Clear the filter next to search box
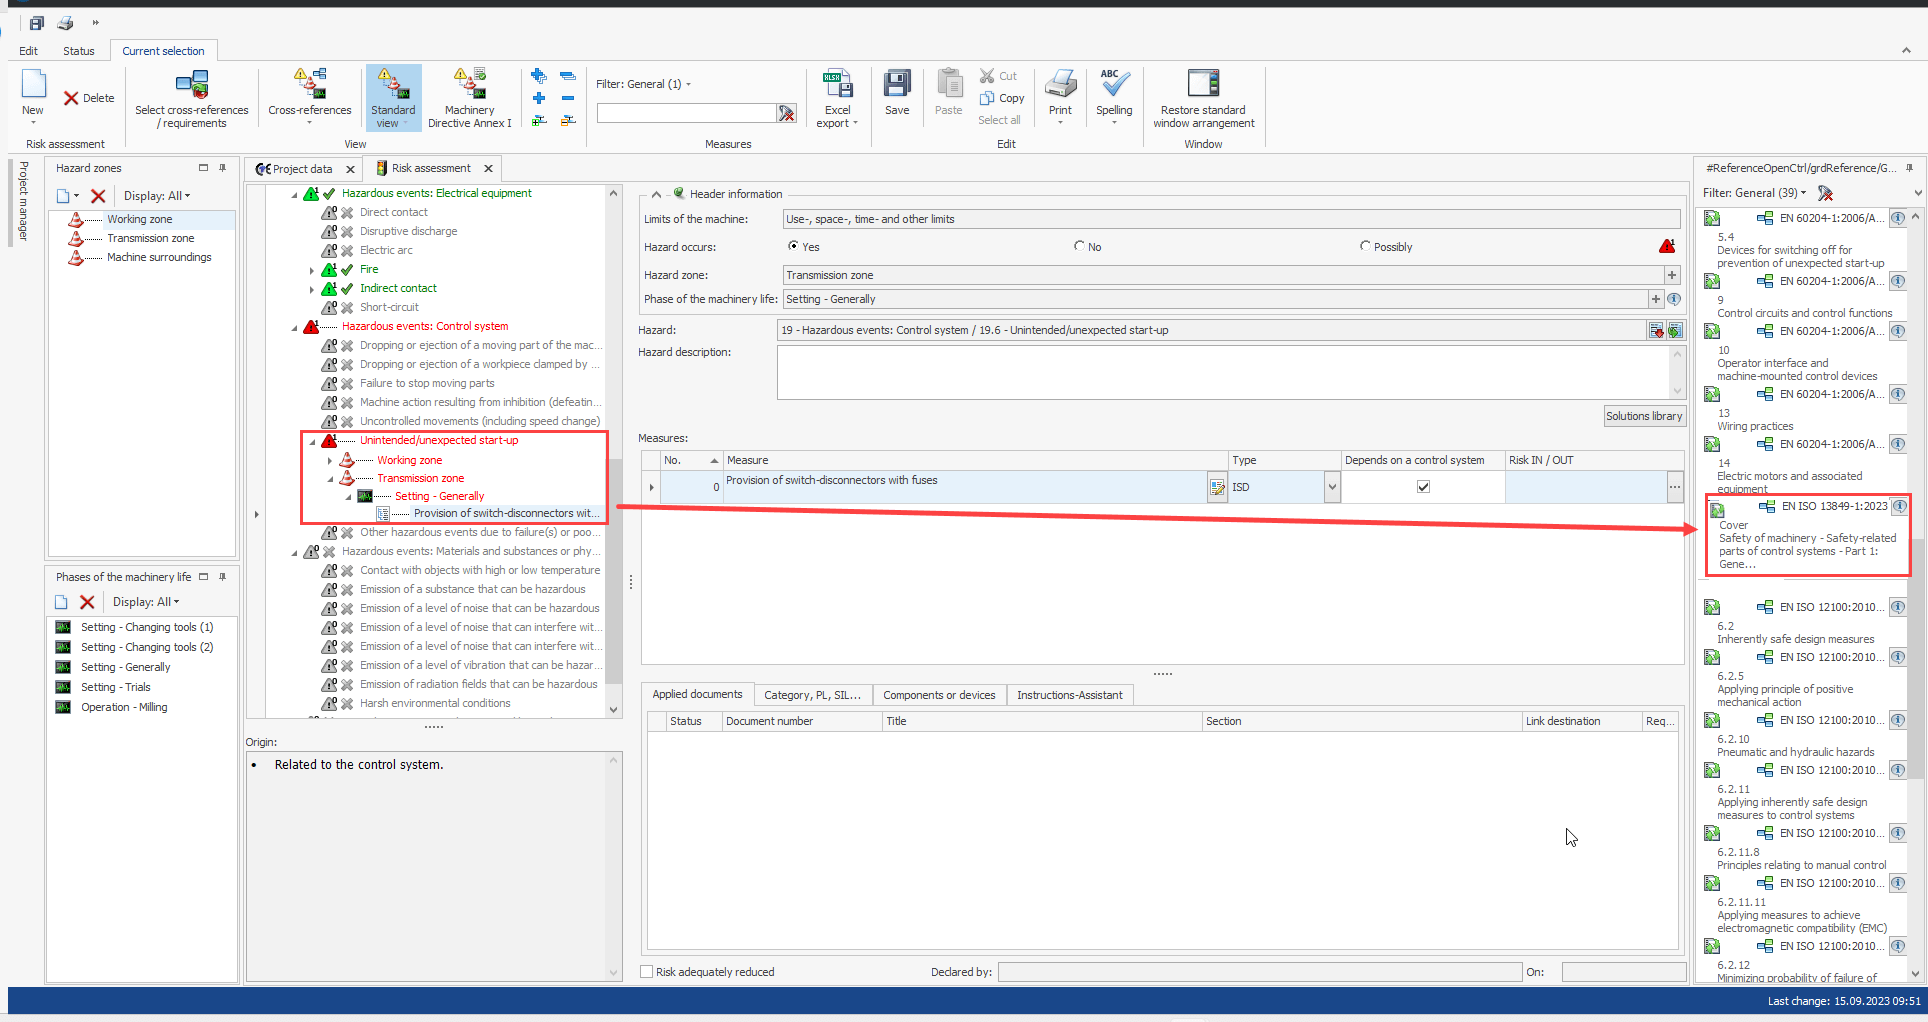This screenshot has width=1928, height=1022. click(787, 114)
